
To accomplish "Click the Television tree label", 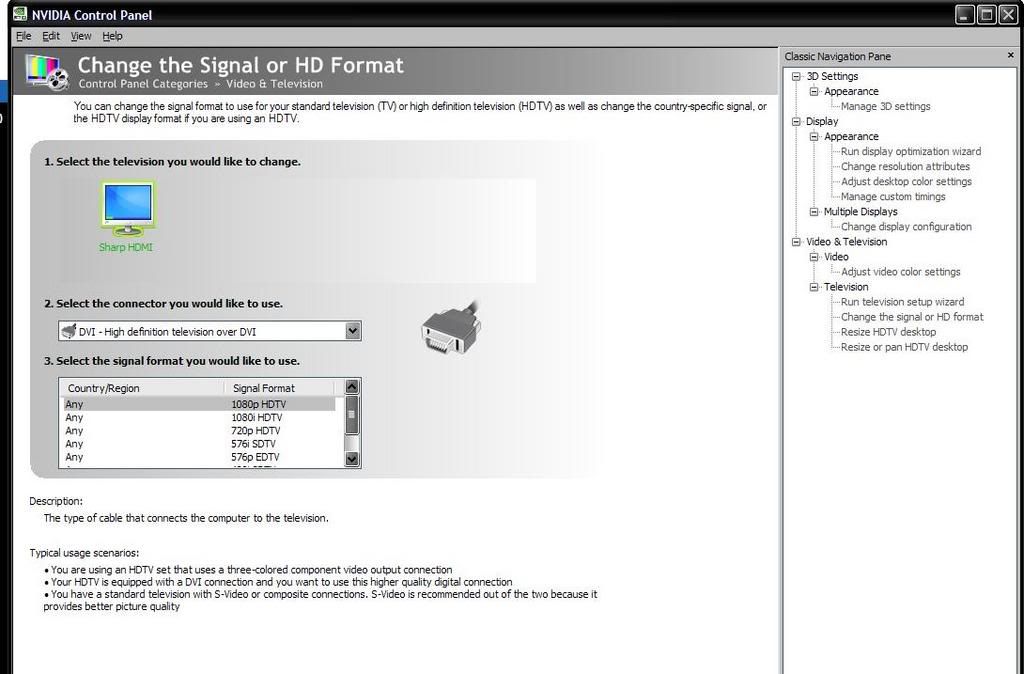I will click(x=846, y=287).
